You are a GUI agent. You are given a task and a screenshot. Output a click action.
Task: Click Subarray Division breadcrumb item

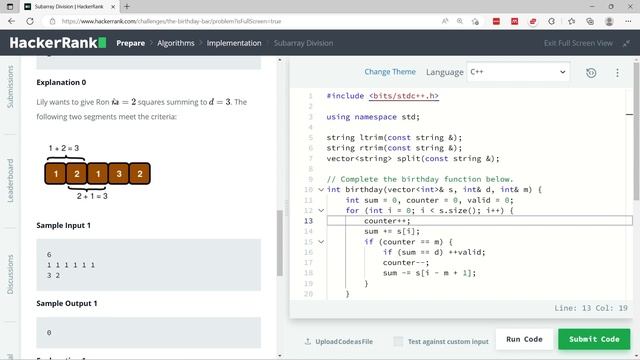[x=303, y=43]
